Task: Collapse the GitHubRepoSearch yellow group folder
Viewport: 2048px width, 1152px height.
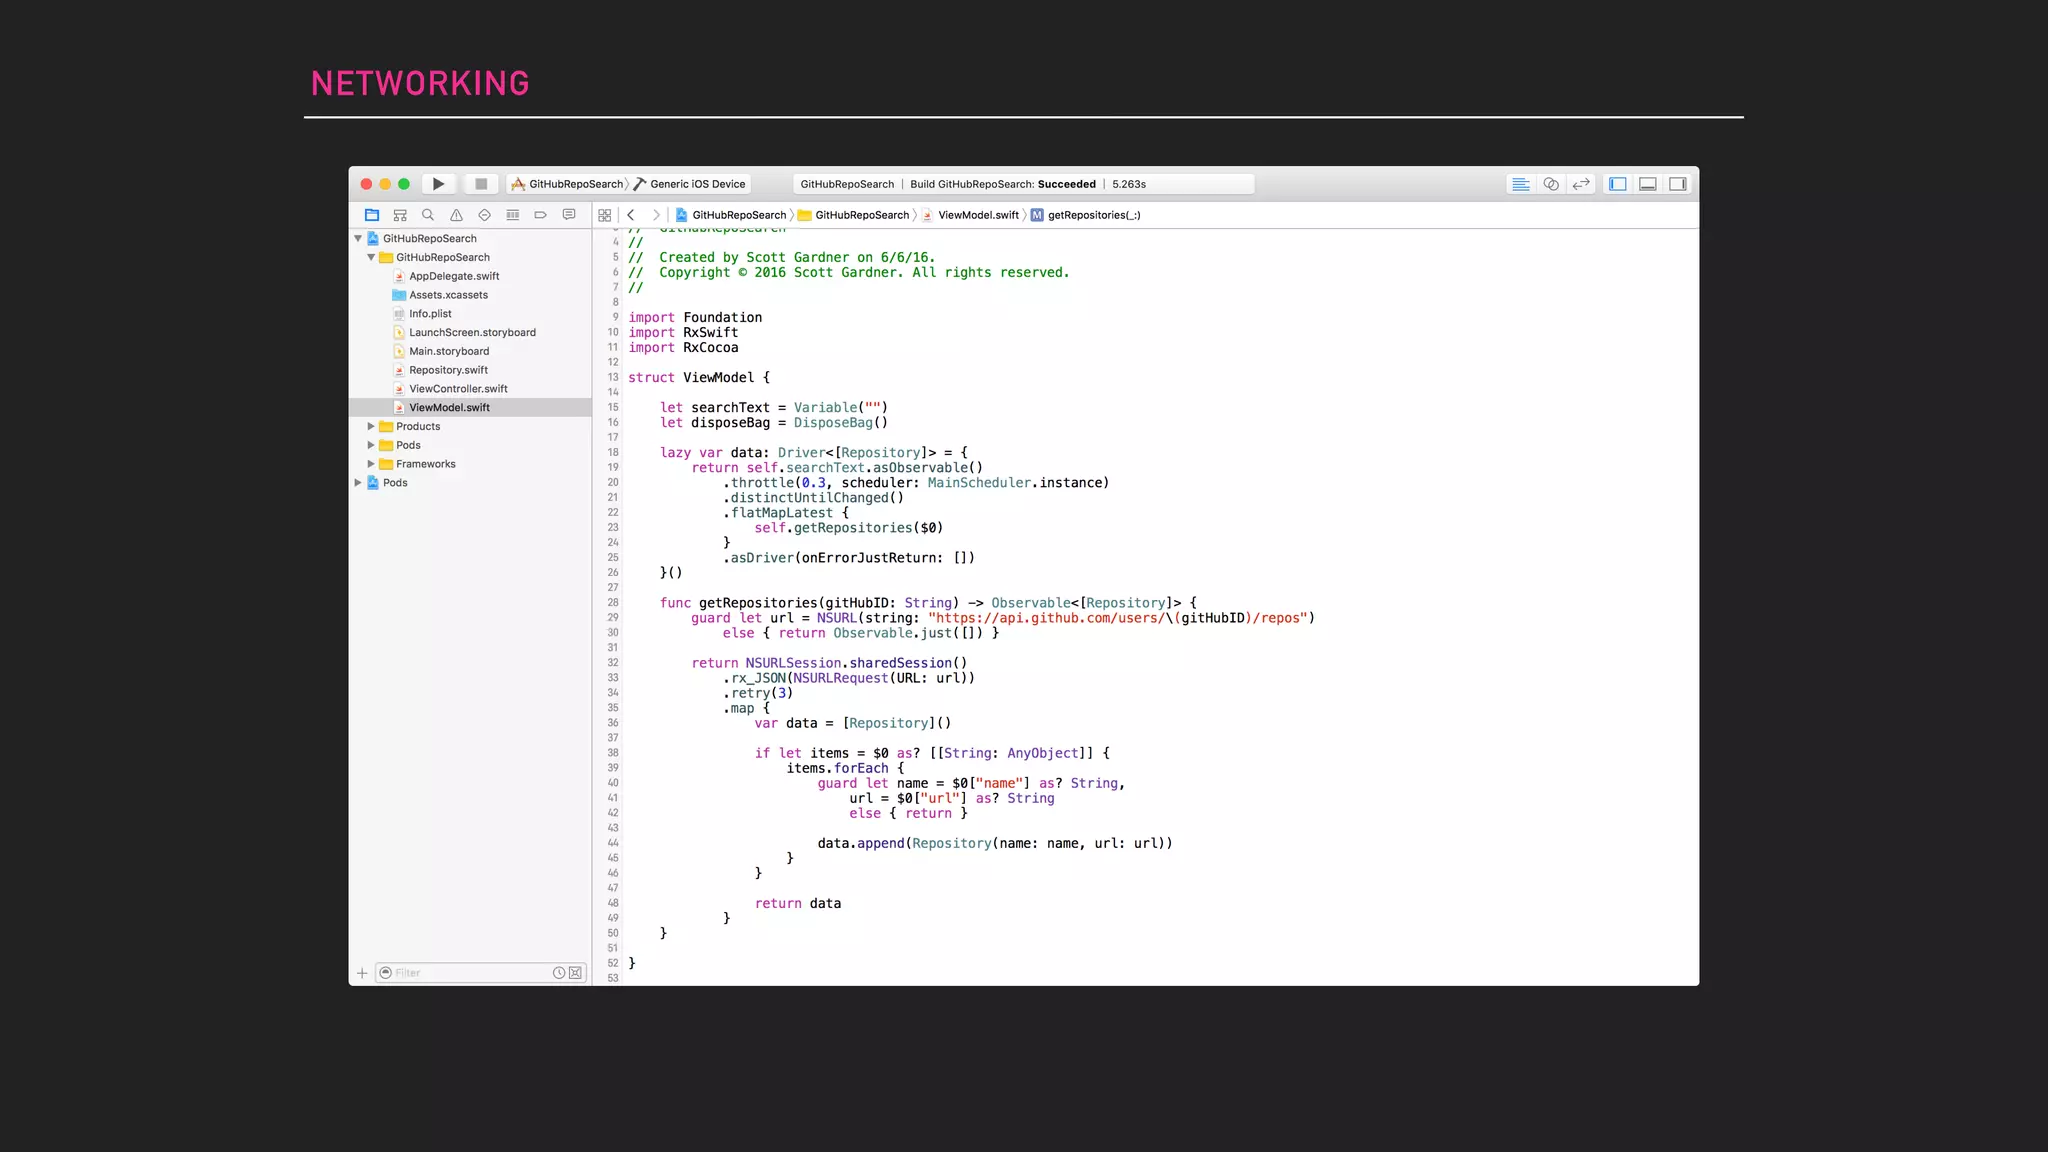Action: pos(371,258)
